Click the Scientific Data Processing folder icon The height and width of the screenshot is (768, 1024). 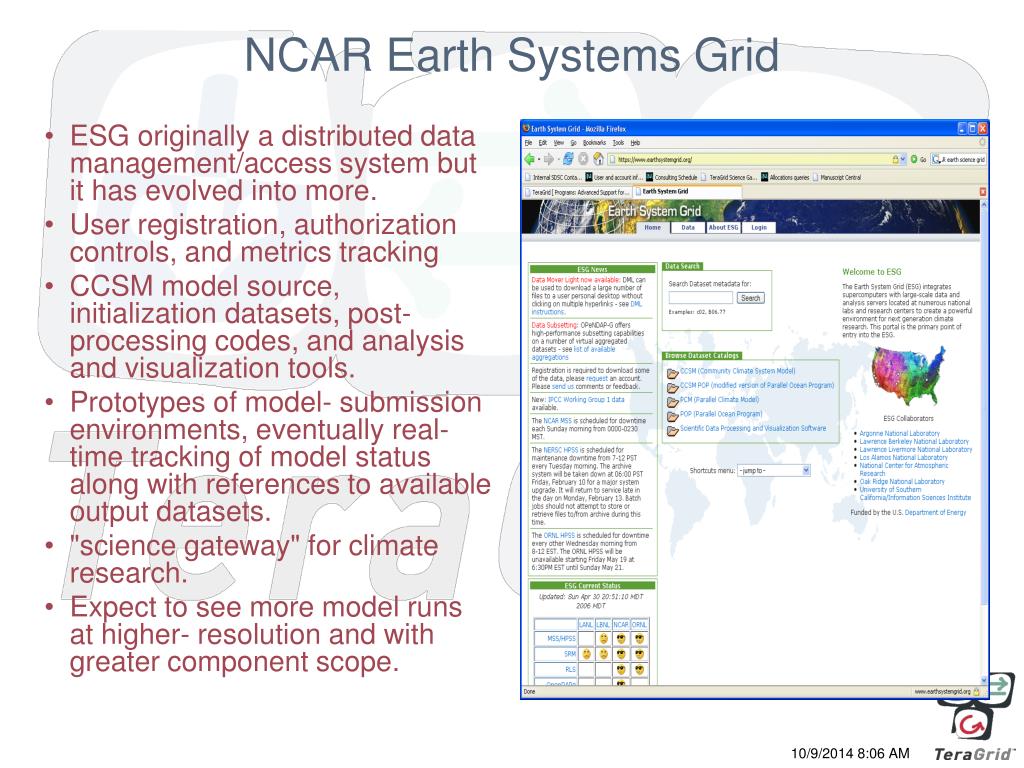[x=673, y=431]
